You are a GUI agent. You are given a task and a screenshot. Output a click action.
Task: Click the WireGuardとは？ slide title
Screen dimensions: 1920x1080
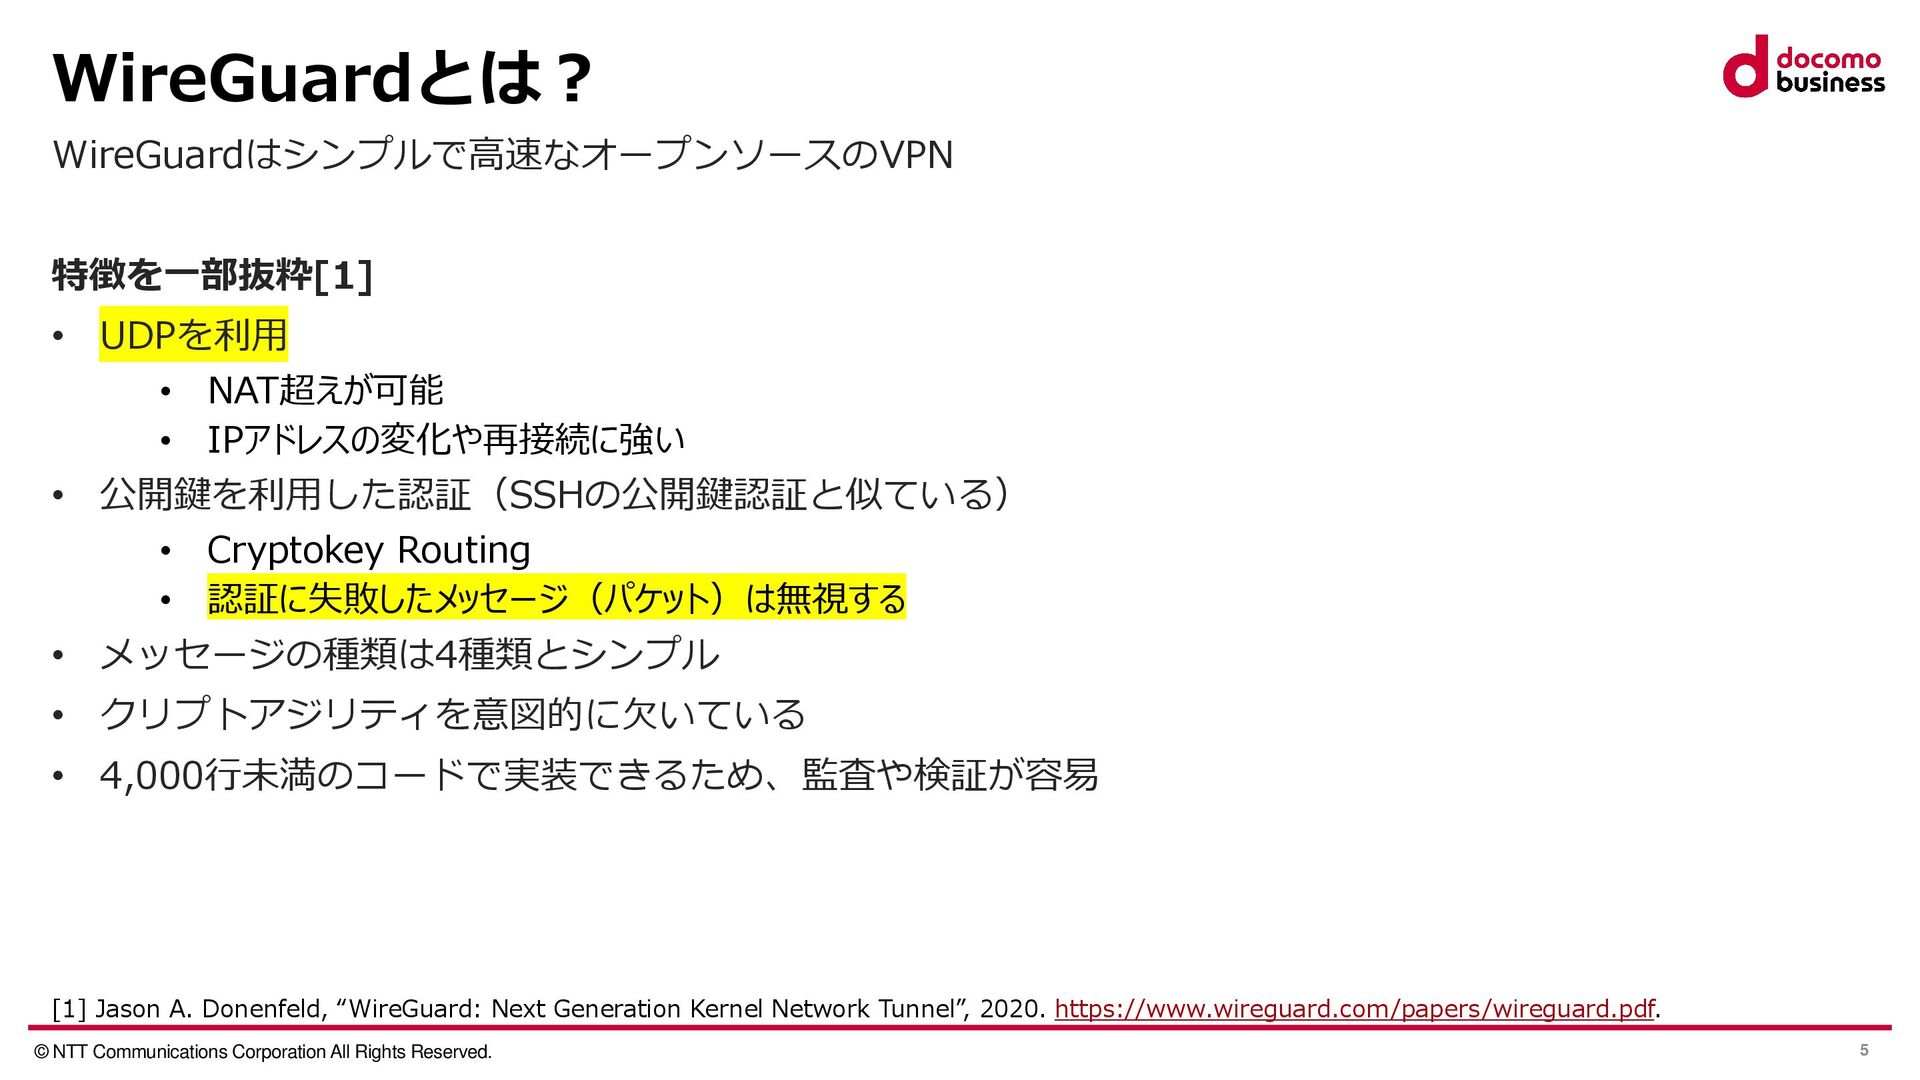tap(322, 77)
